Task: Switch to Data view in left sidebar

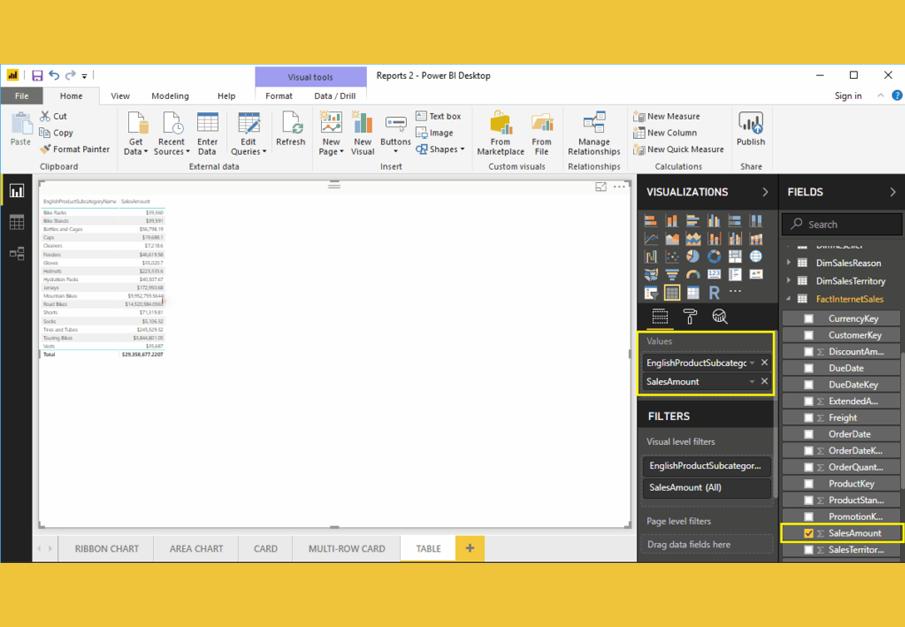Action: [x=17, y=223]
